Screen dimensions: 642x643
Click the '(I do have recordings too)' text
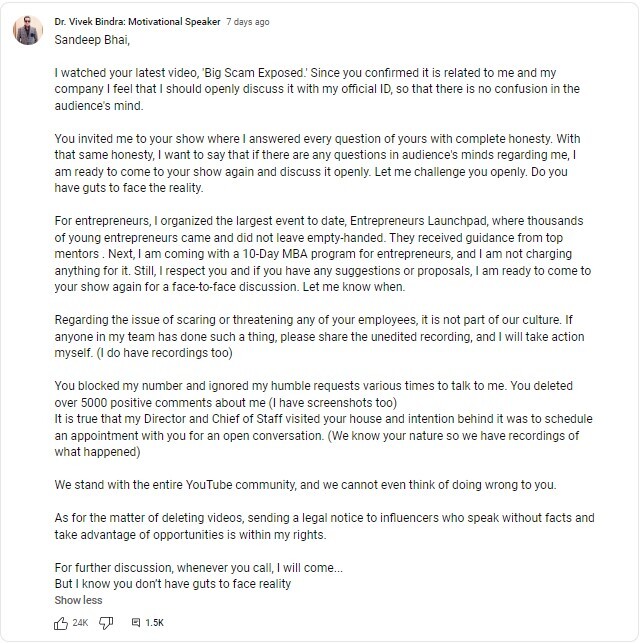point(164,353)
